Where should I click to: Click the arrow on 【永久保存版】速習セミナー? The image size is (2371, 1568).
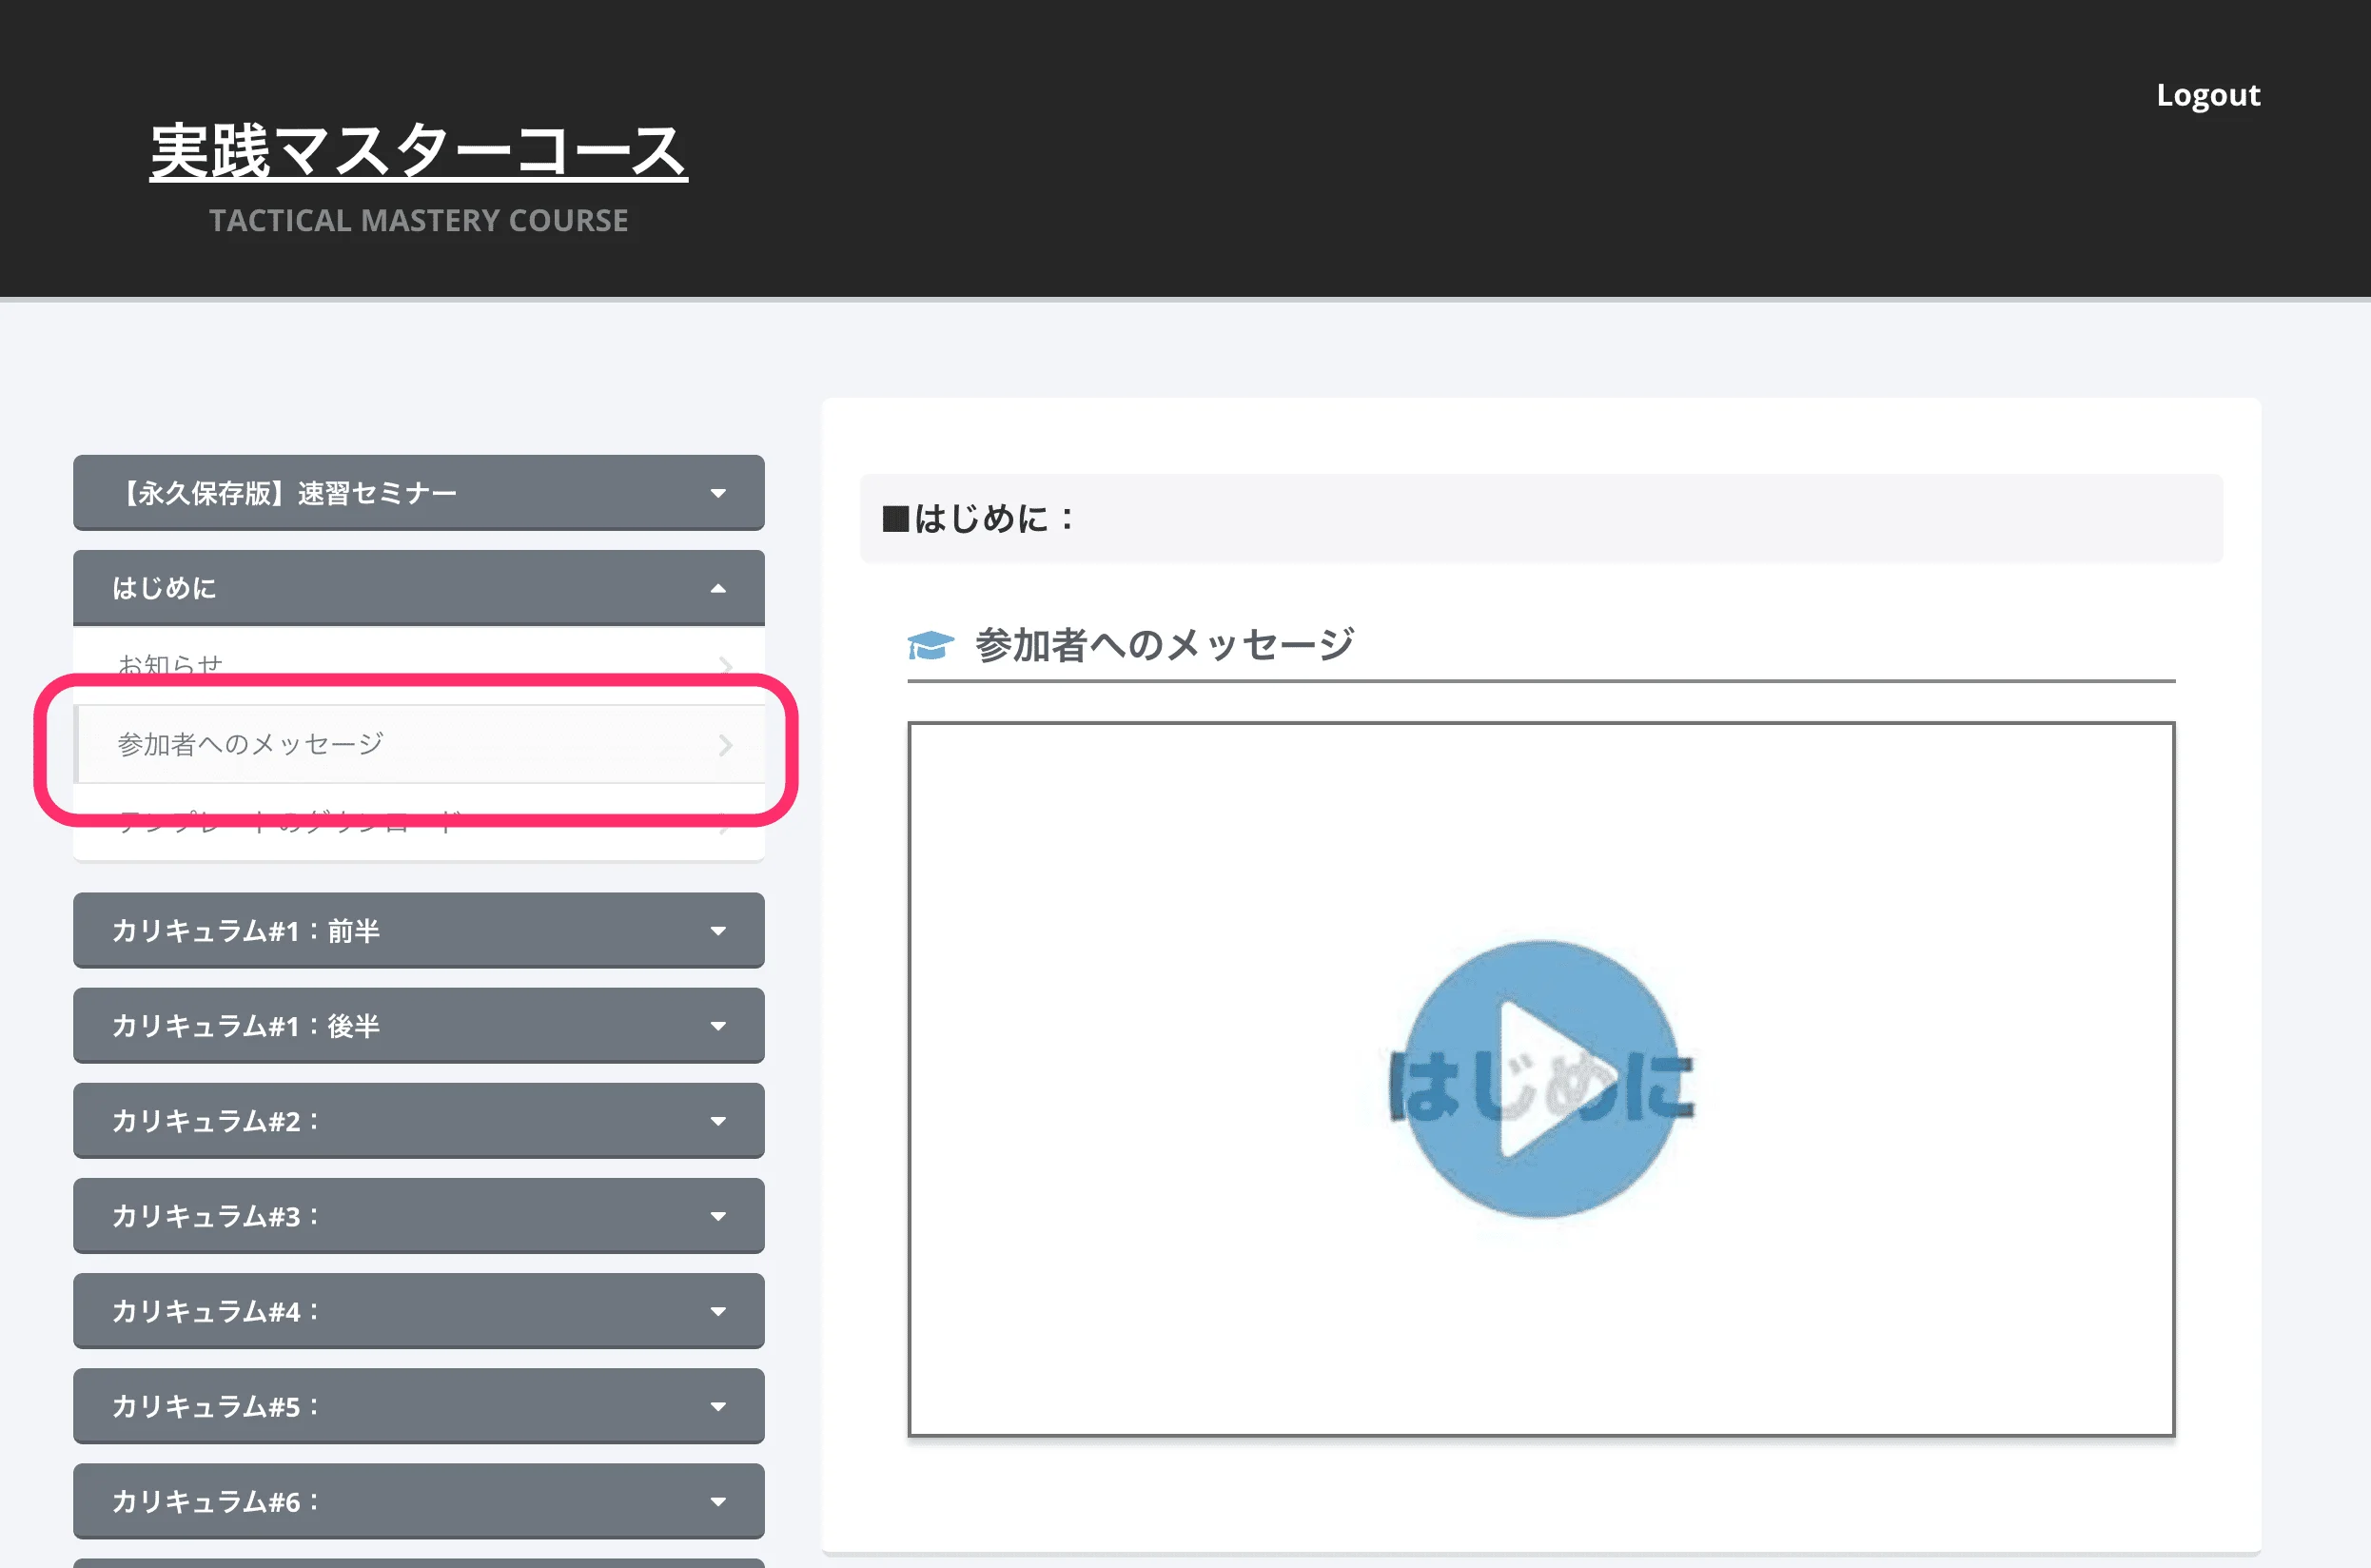point(718,493)
